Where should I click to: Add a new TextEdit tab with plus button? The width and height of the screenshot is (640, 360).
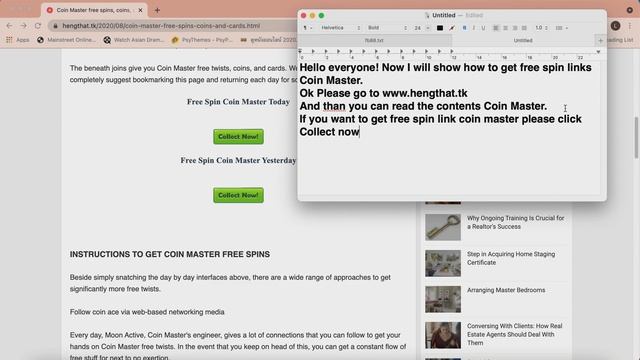600,40
